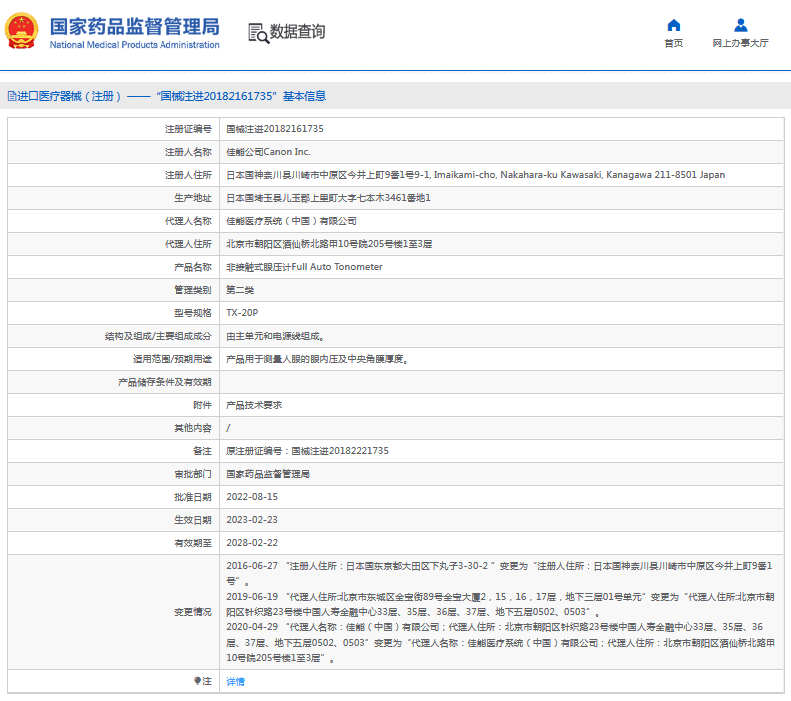Click the 数据查询 heading
Viewport: 791px width, 701px height.
pyautogui.click(x=297, y=31)
